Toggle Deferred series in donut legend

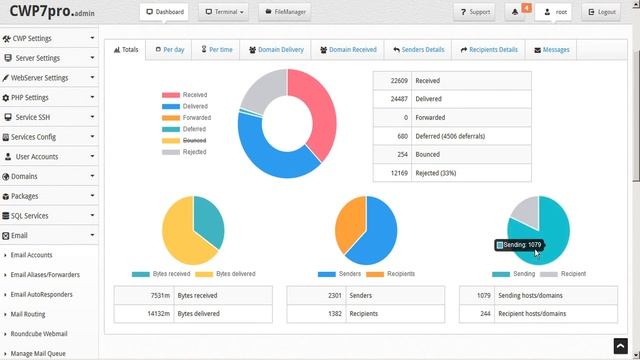tap(184, 129)
